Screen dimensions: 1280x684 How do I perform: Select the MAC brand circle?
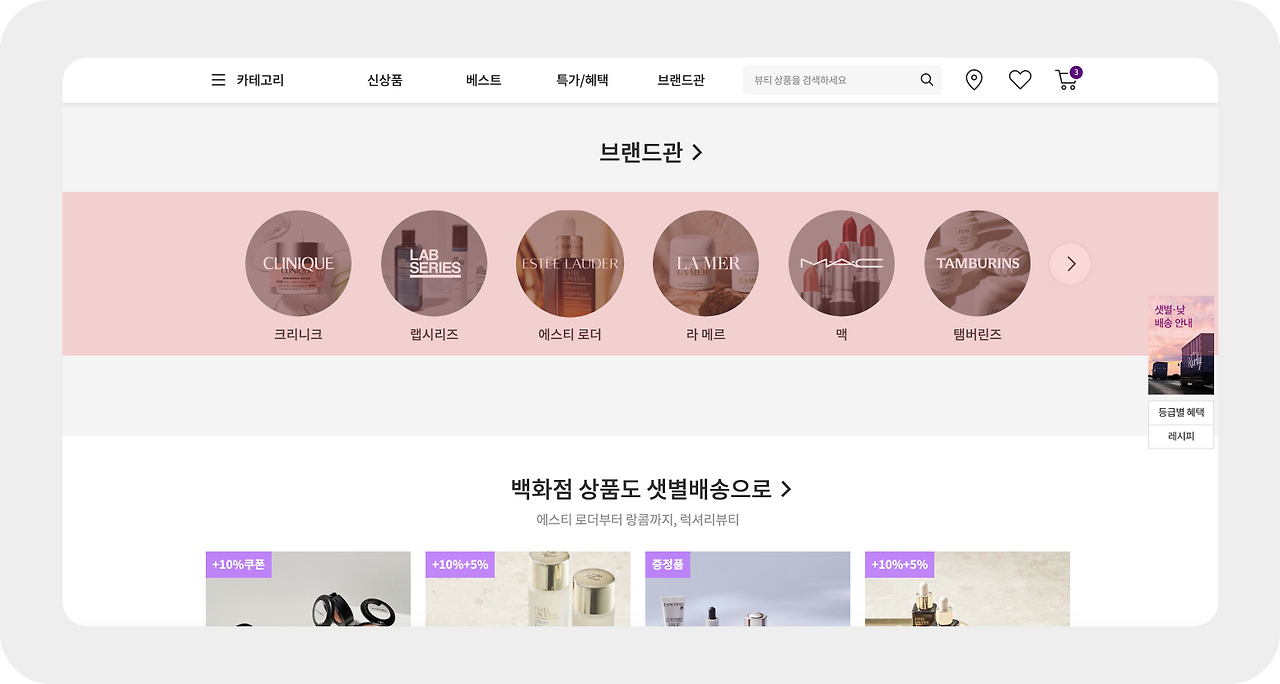(x=841, y=263)
